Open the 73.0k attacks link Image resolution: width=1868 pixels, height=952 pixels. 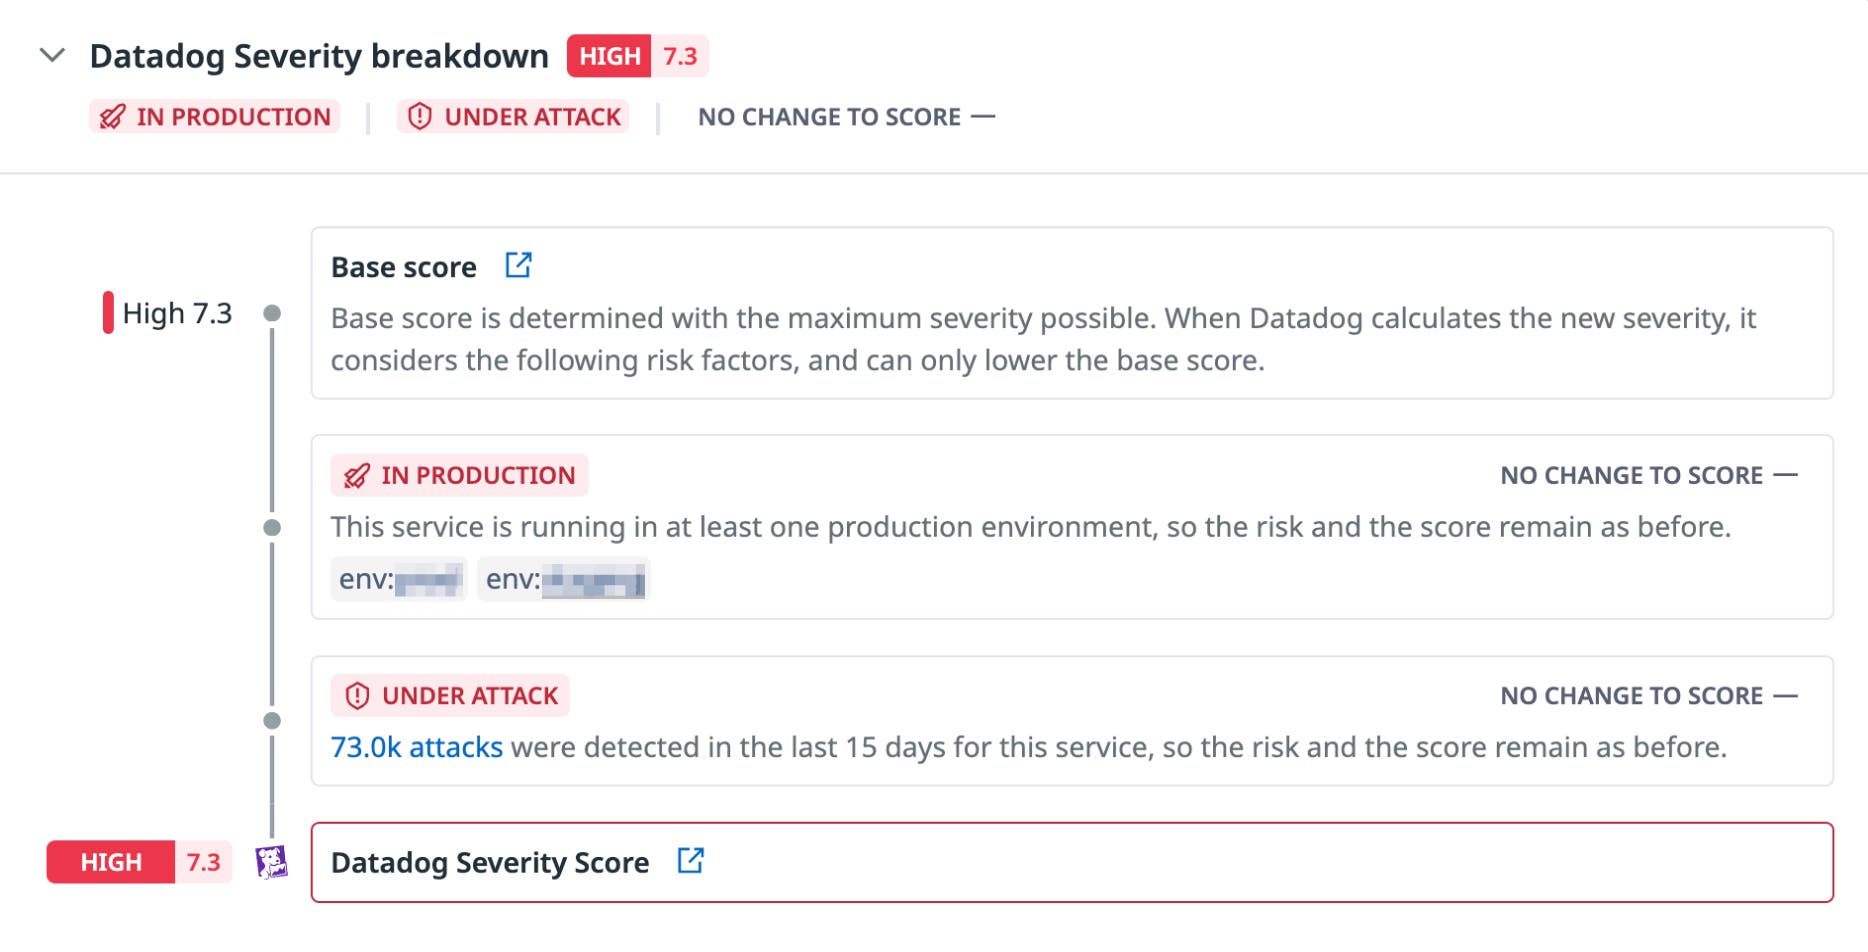[416, 746]
